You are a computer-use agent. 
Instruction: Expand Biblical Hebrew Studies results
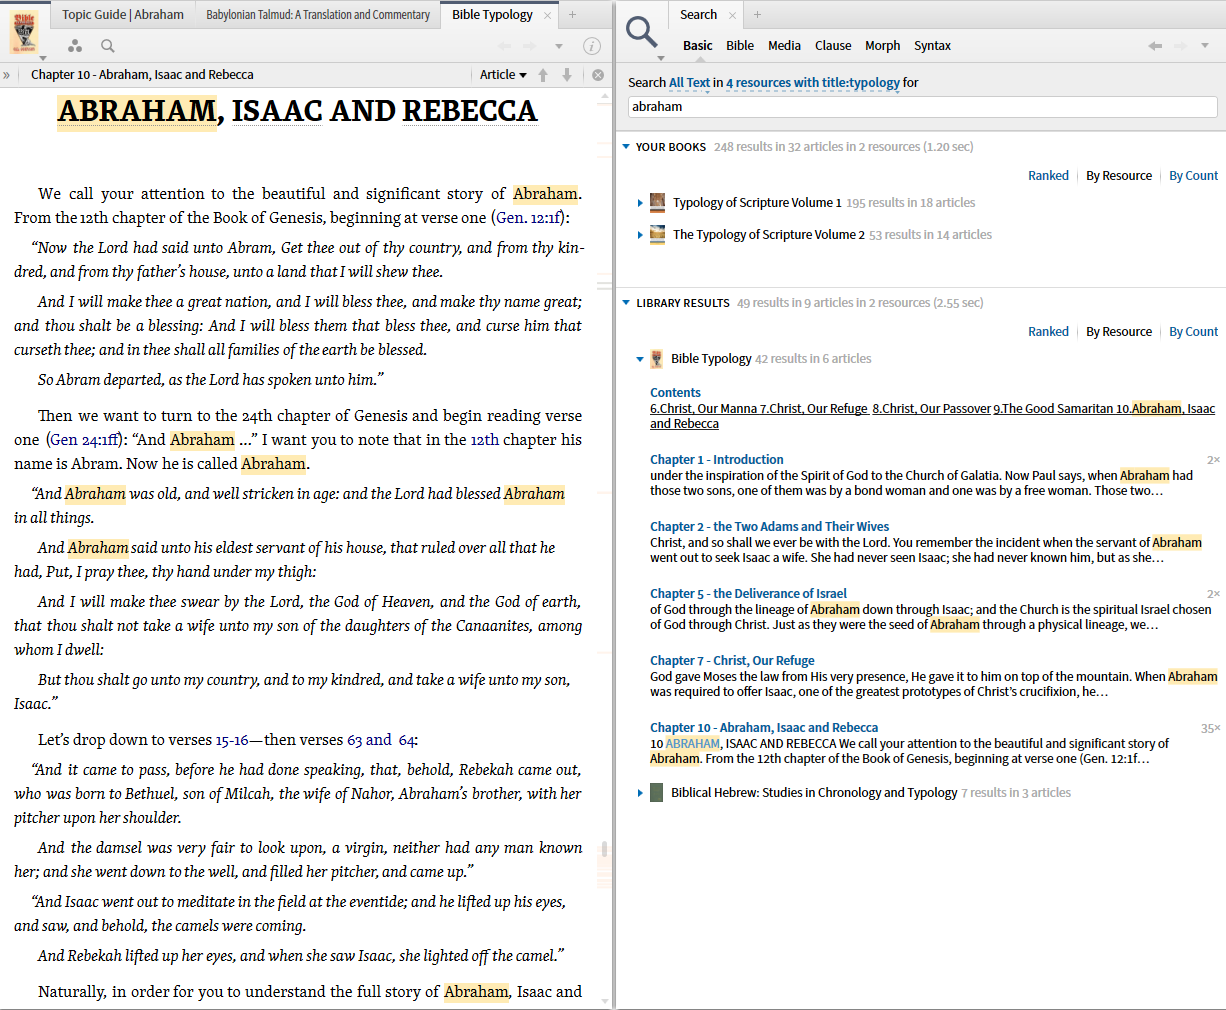click(640, 793)
